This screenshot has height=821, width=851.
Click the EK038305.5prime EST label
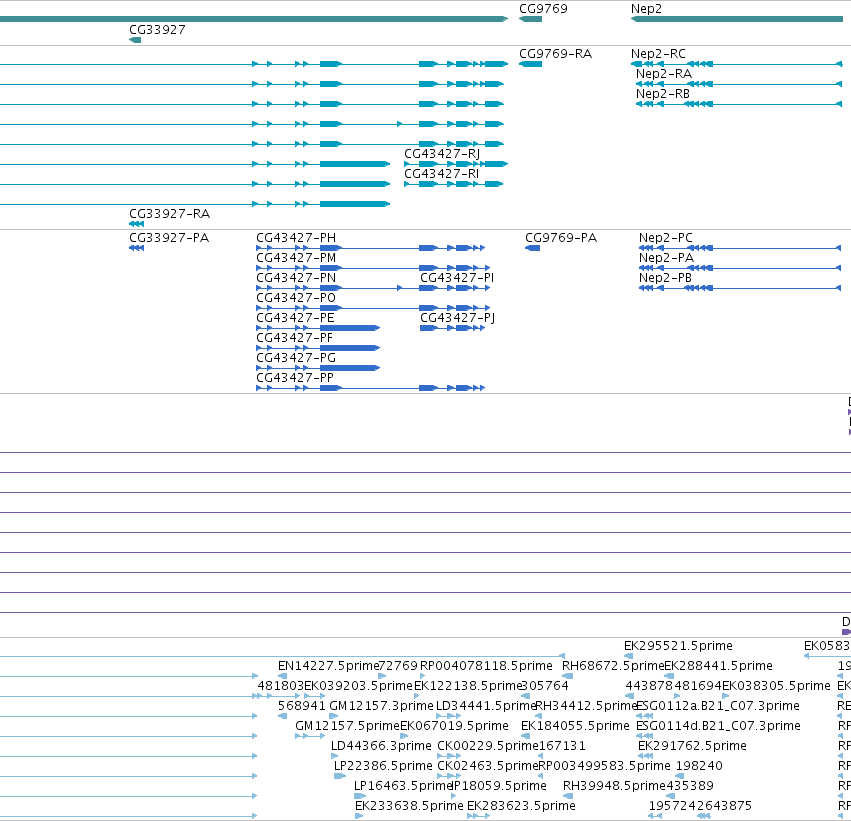(x=776, y=686)
